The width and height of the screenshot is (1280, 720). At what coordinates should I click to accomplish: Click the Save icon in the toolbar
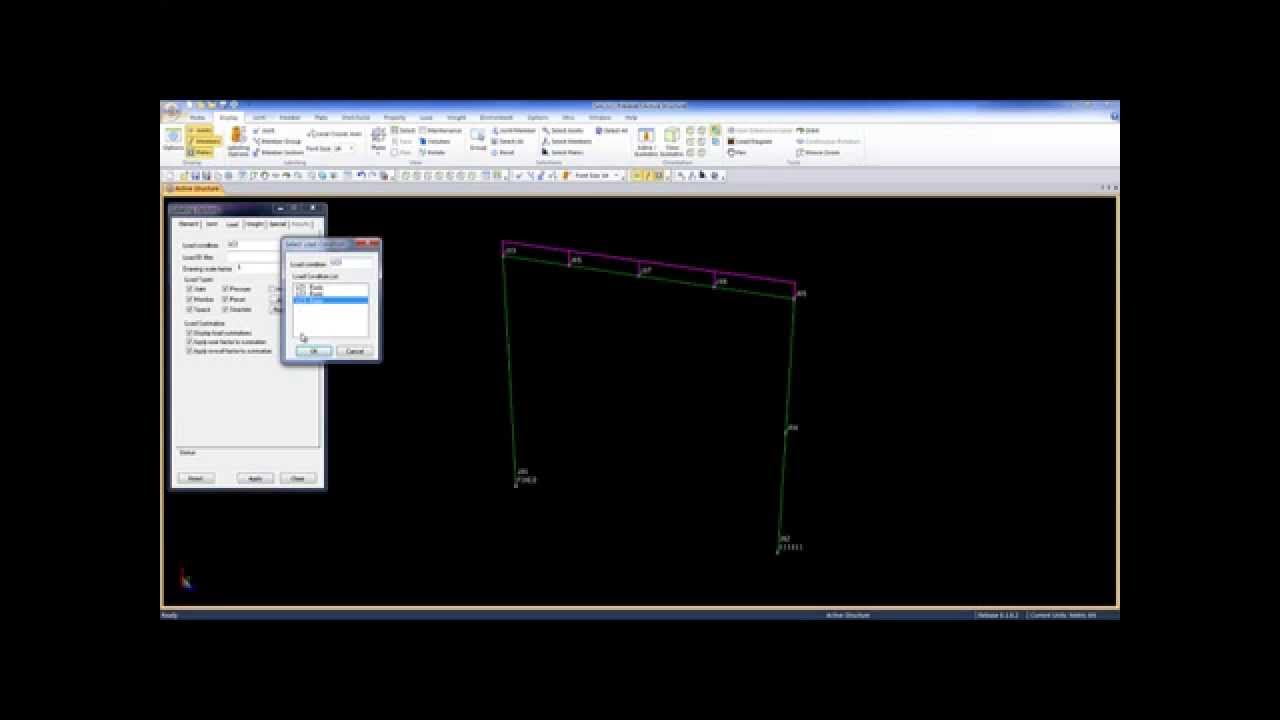[x=194, y=175]
